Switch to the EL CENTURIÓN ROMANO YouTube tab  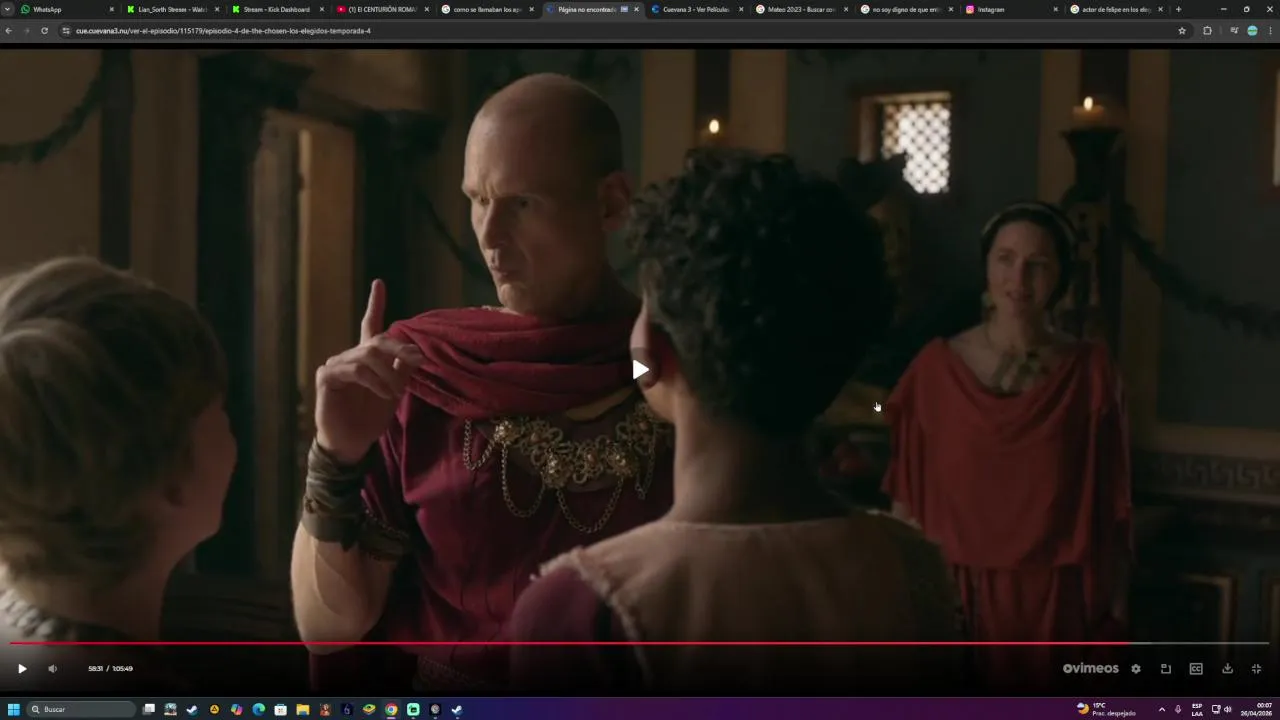coord(382,9)
